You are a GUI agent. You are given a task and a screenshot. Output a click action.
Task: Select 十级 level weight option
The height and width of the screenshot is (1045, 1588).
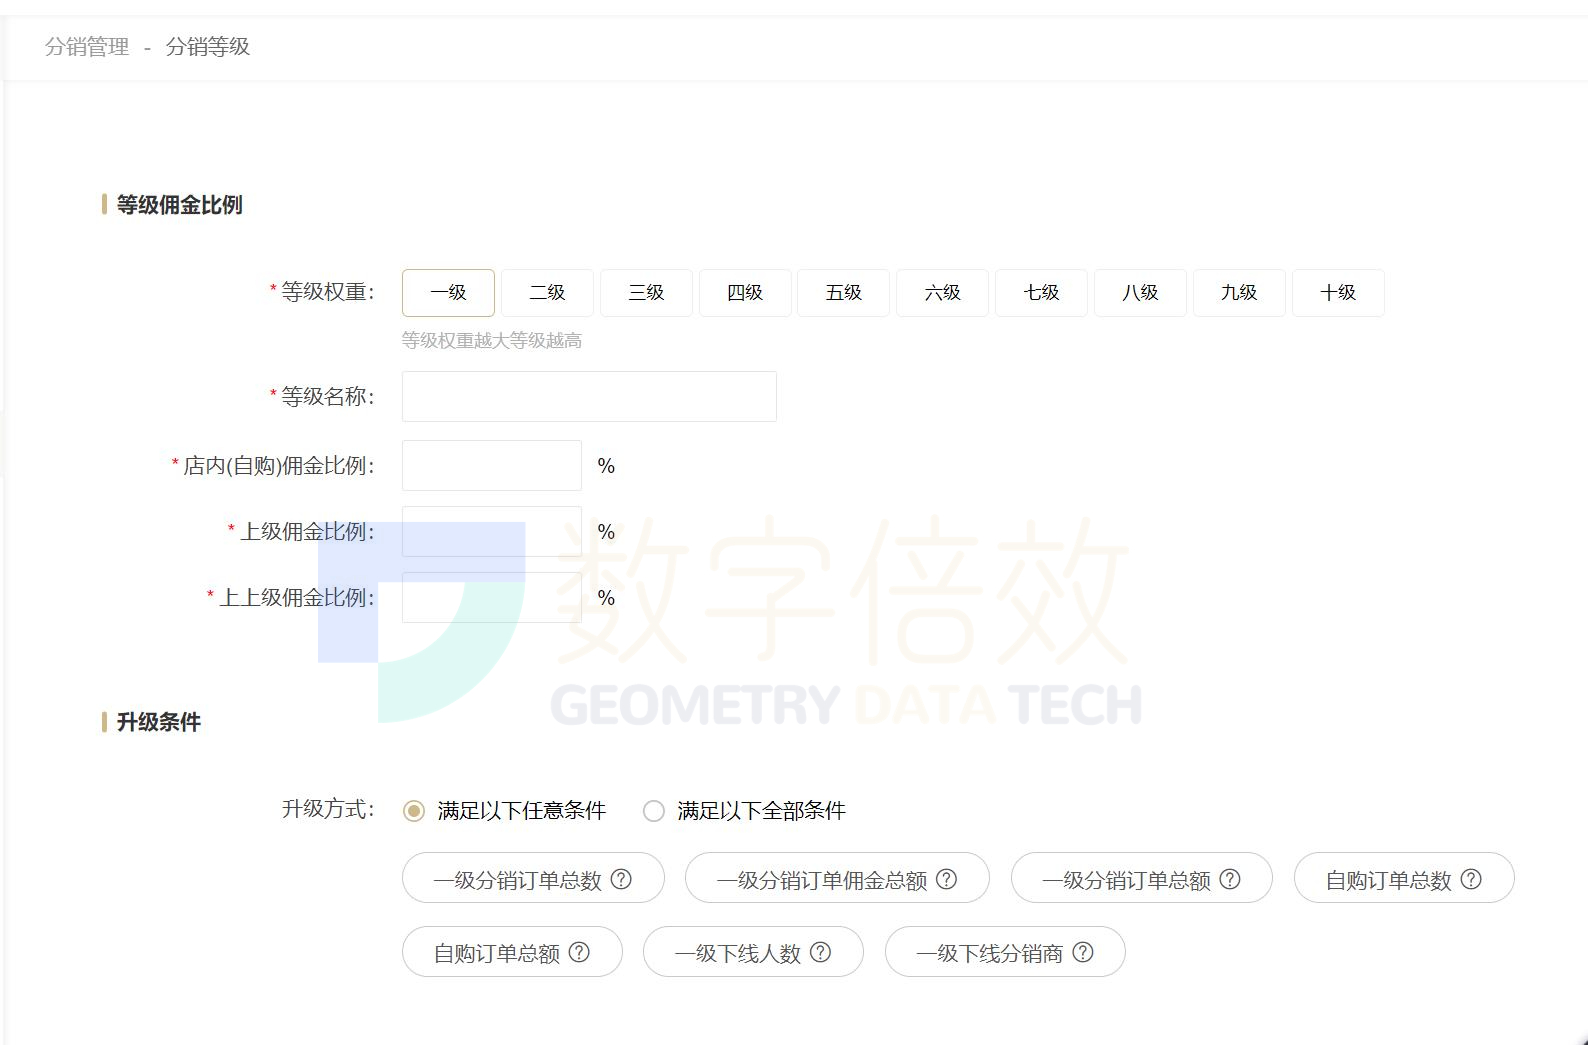tap(1337, 293)
